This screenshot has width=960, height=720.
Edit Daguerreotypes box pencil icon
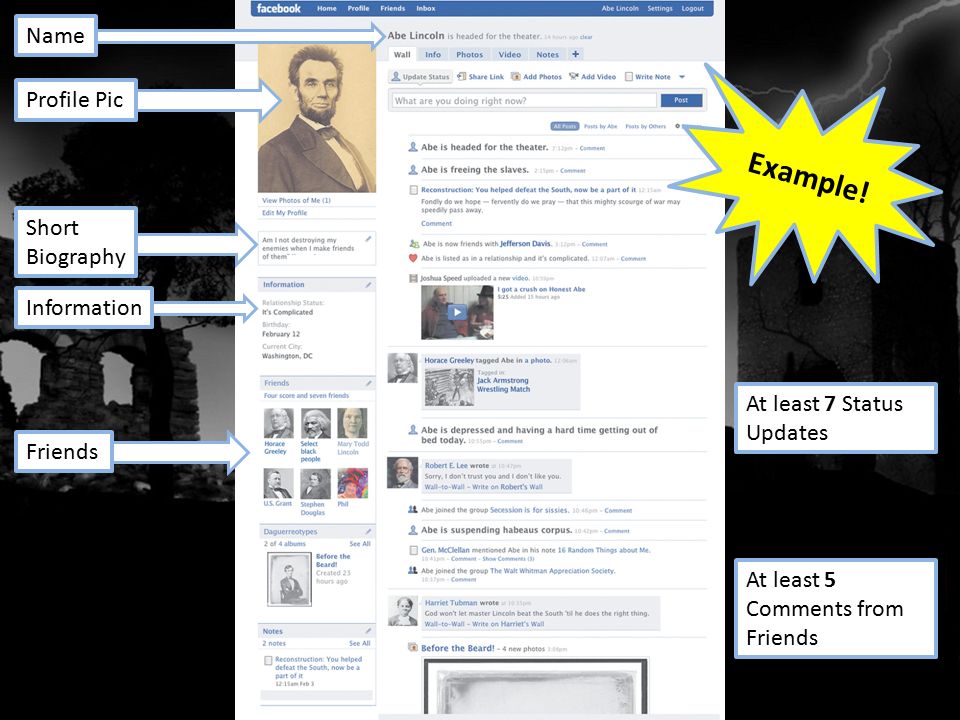click(368, 531)
